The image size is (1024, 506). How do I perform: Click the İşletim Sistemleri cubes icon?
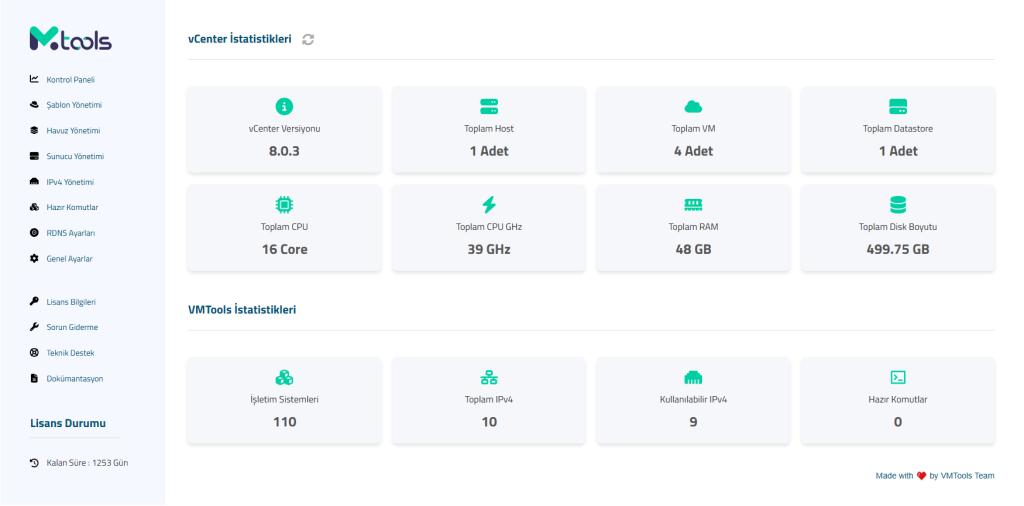(284, 377)
